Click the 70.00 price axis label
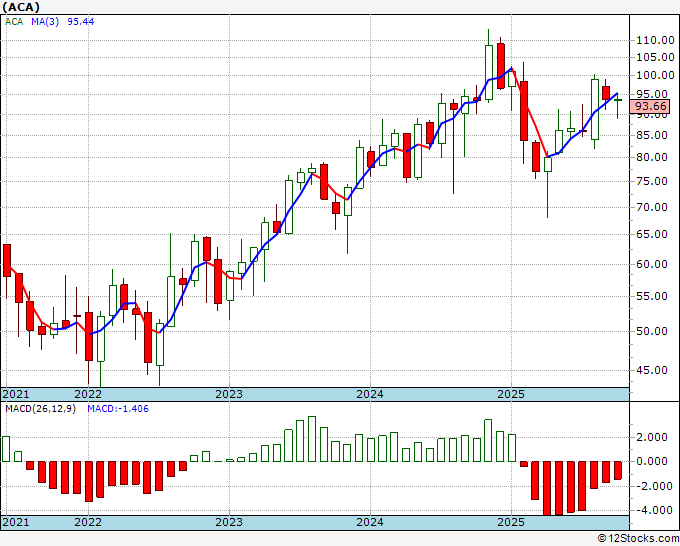Screen dimensions: 680x546 (652, 207)
